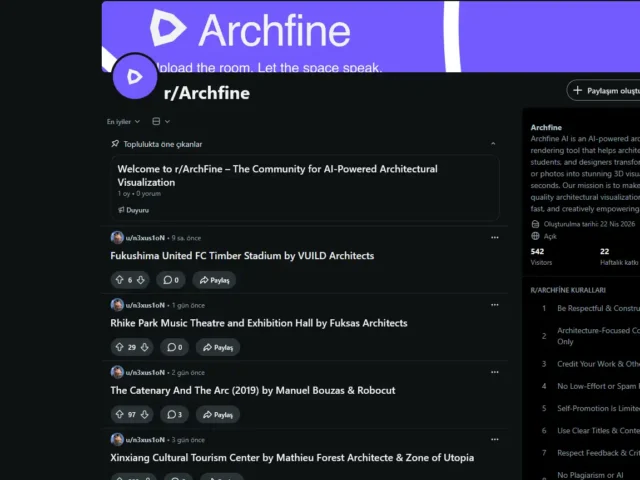Click the u/n3xus1oN avatar on the 2 gün önce post
The width and height of the screenshot is (640, 480).
tap(117, 372)
